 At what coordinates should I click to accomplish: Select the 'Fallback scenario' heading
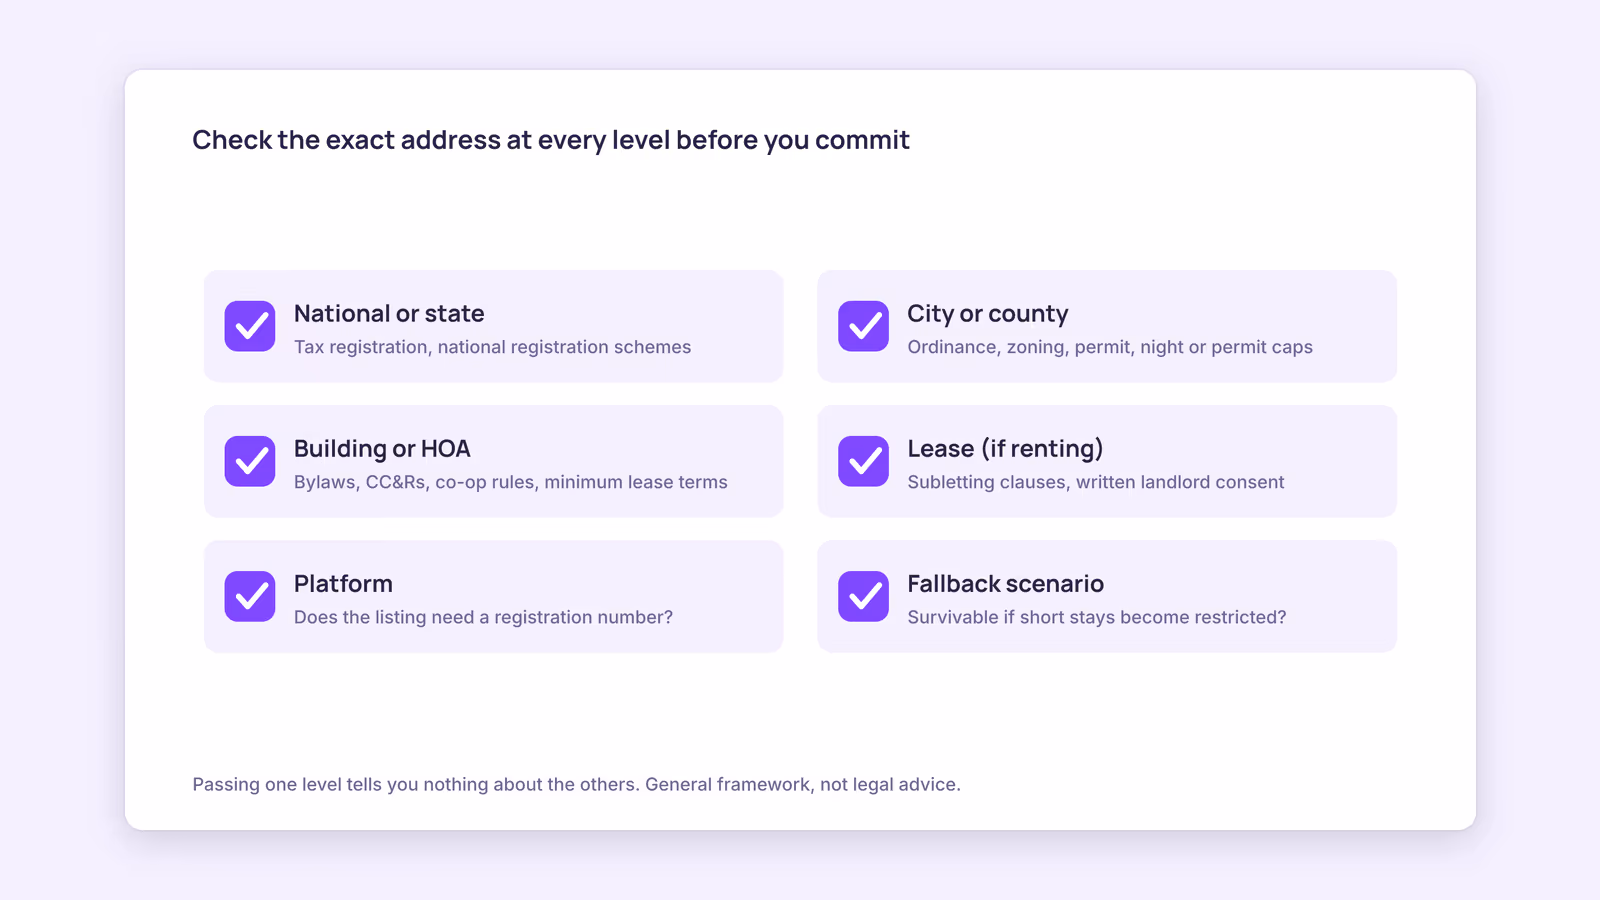tap(1005, 584)
